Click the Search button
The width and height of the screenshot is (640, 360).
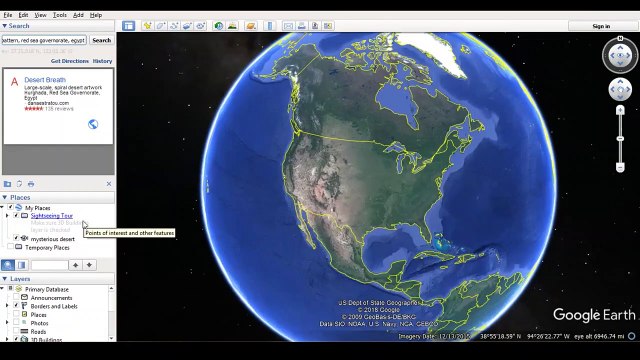(x=102, y=40)
